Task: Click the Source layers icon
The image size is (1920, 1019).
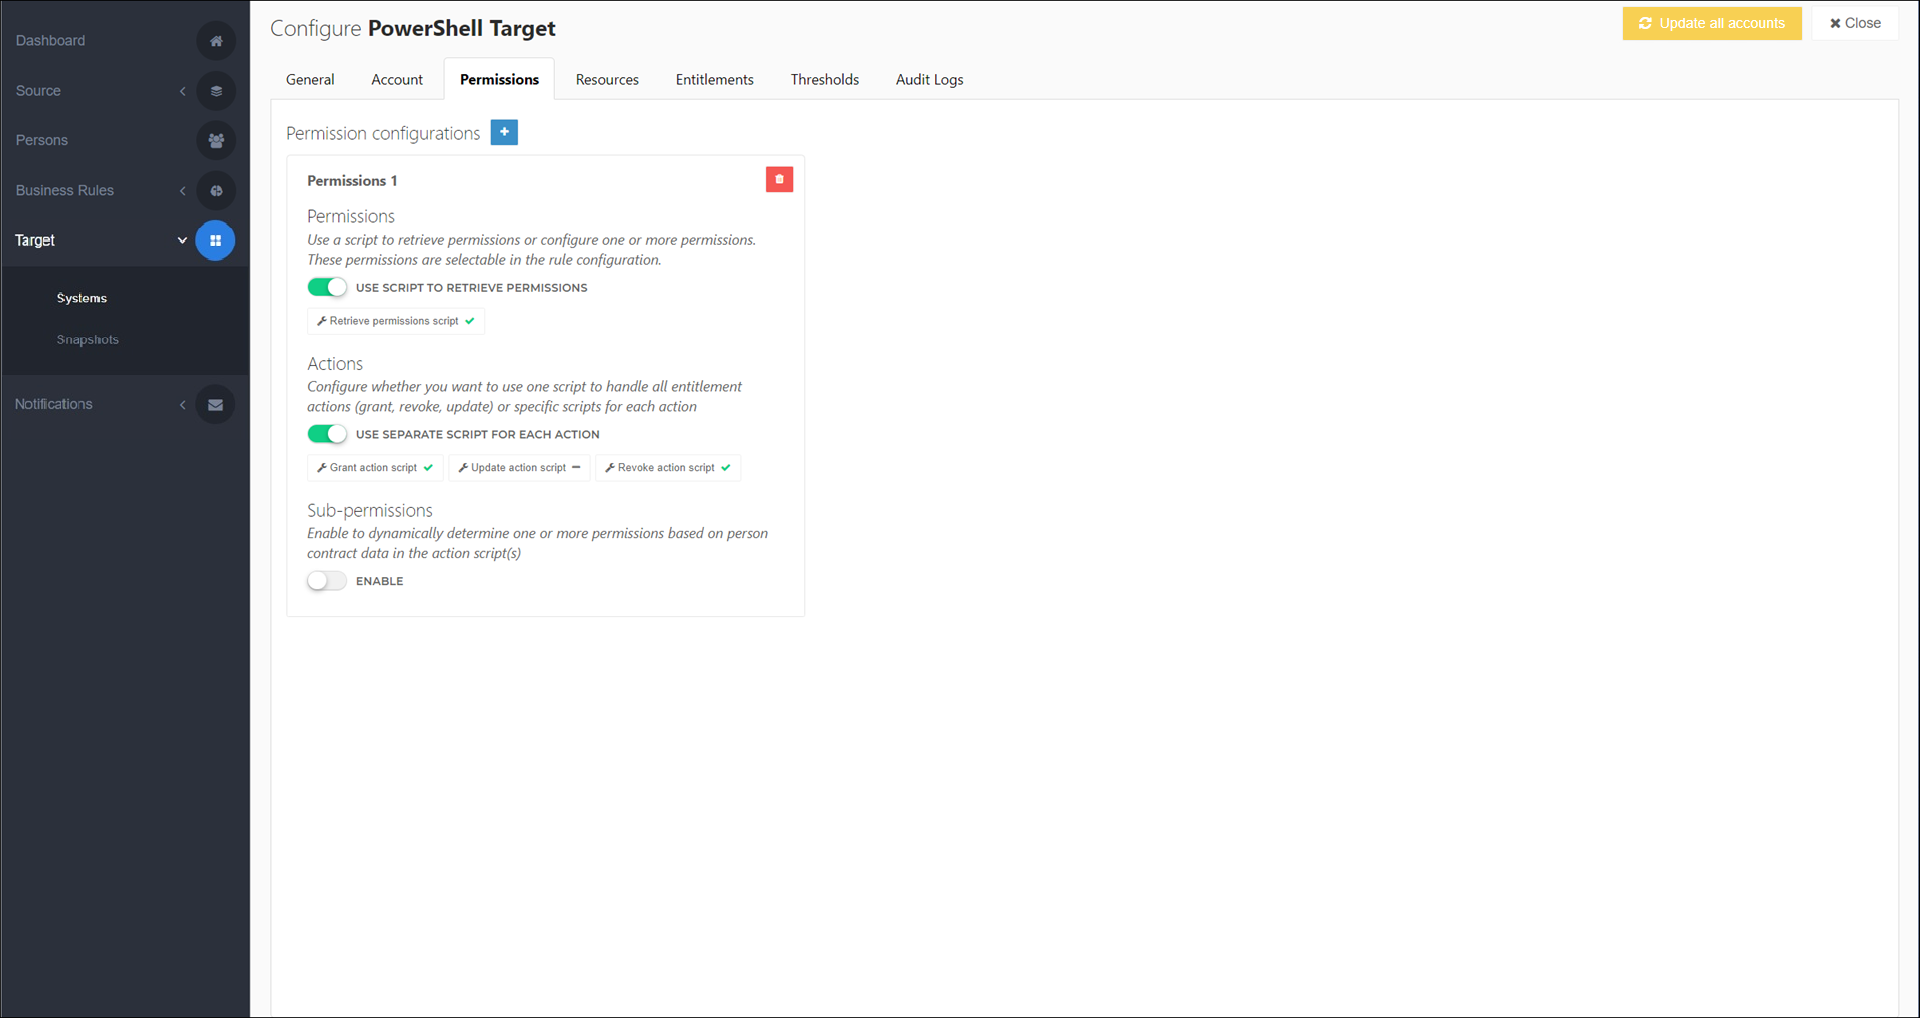Action: 216,91
